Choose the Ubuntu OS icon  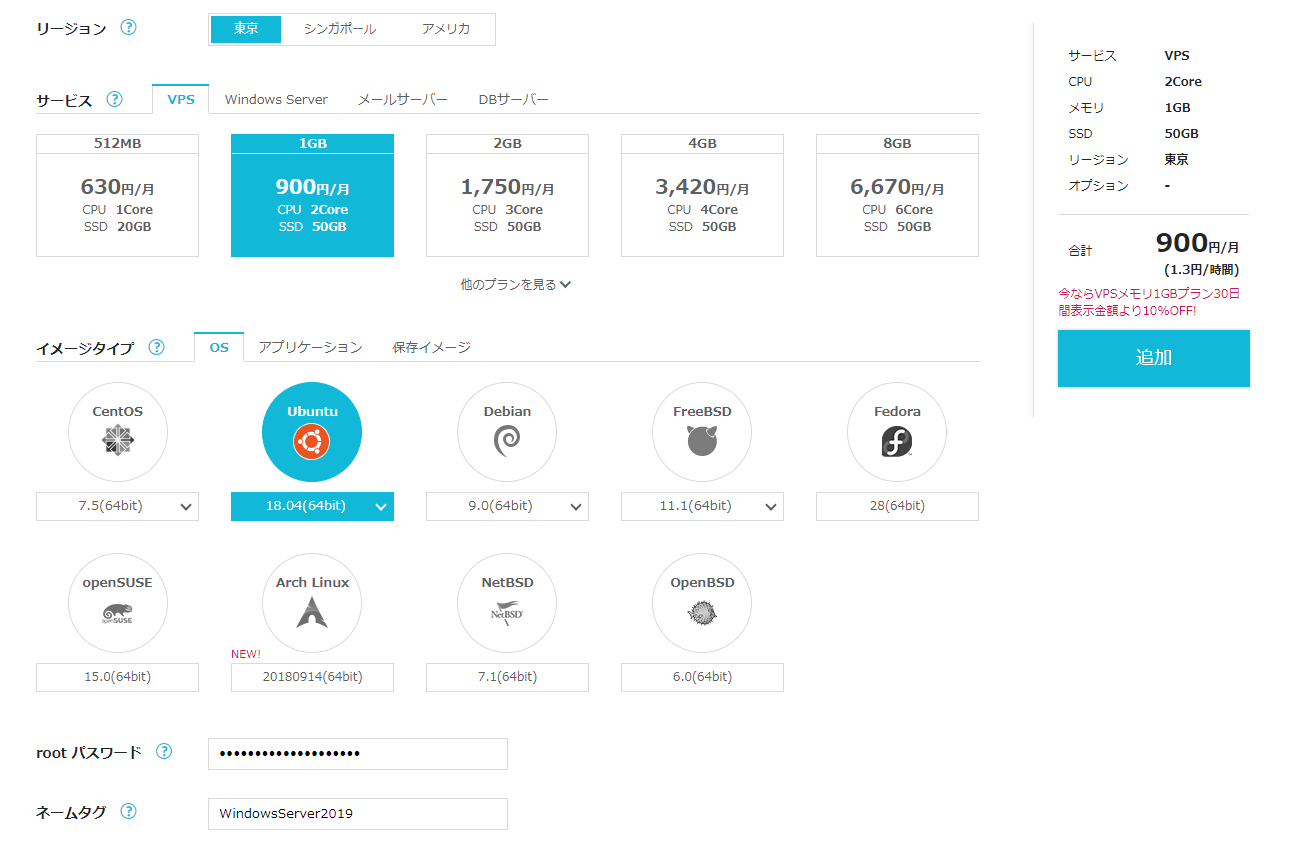click(312, 441)
